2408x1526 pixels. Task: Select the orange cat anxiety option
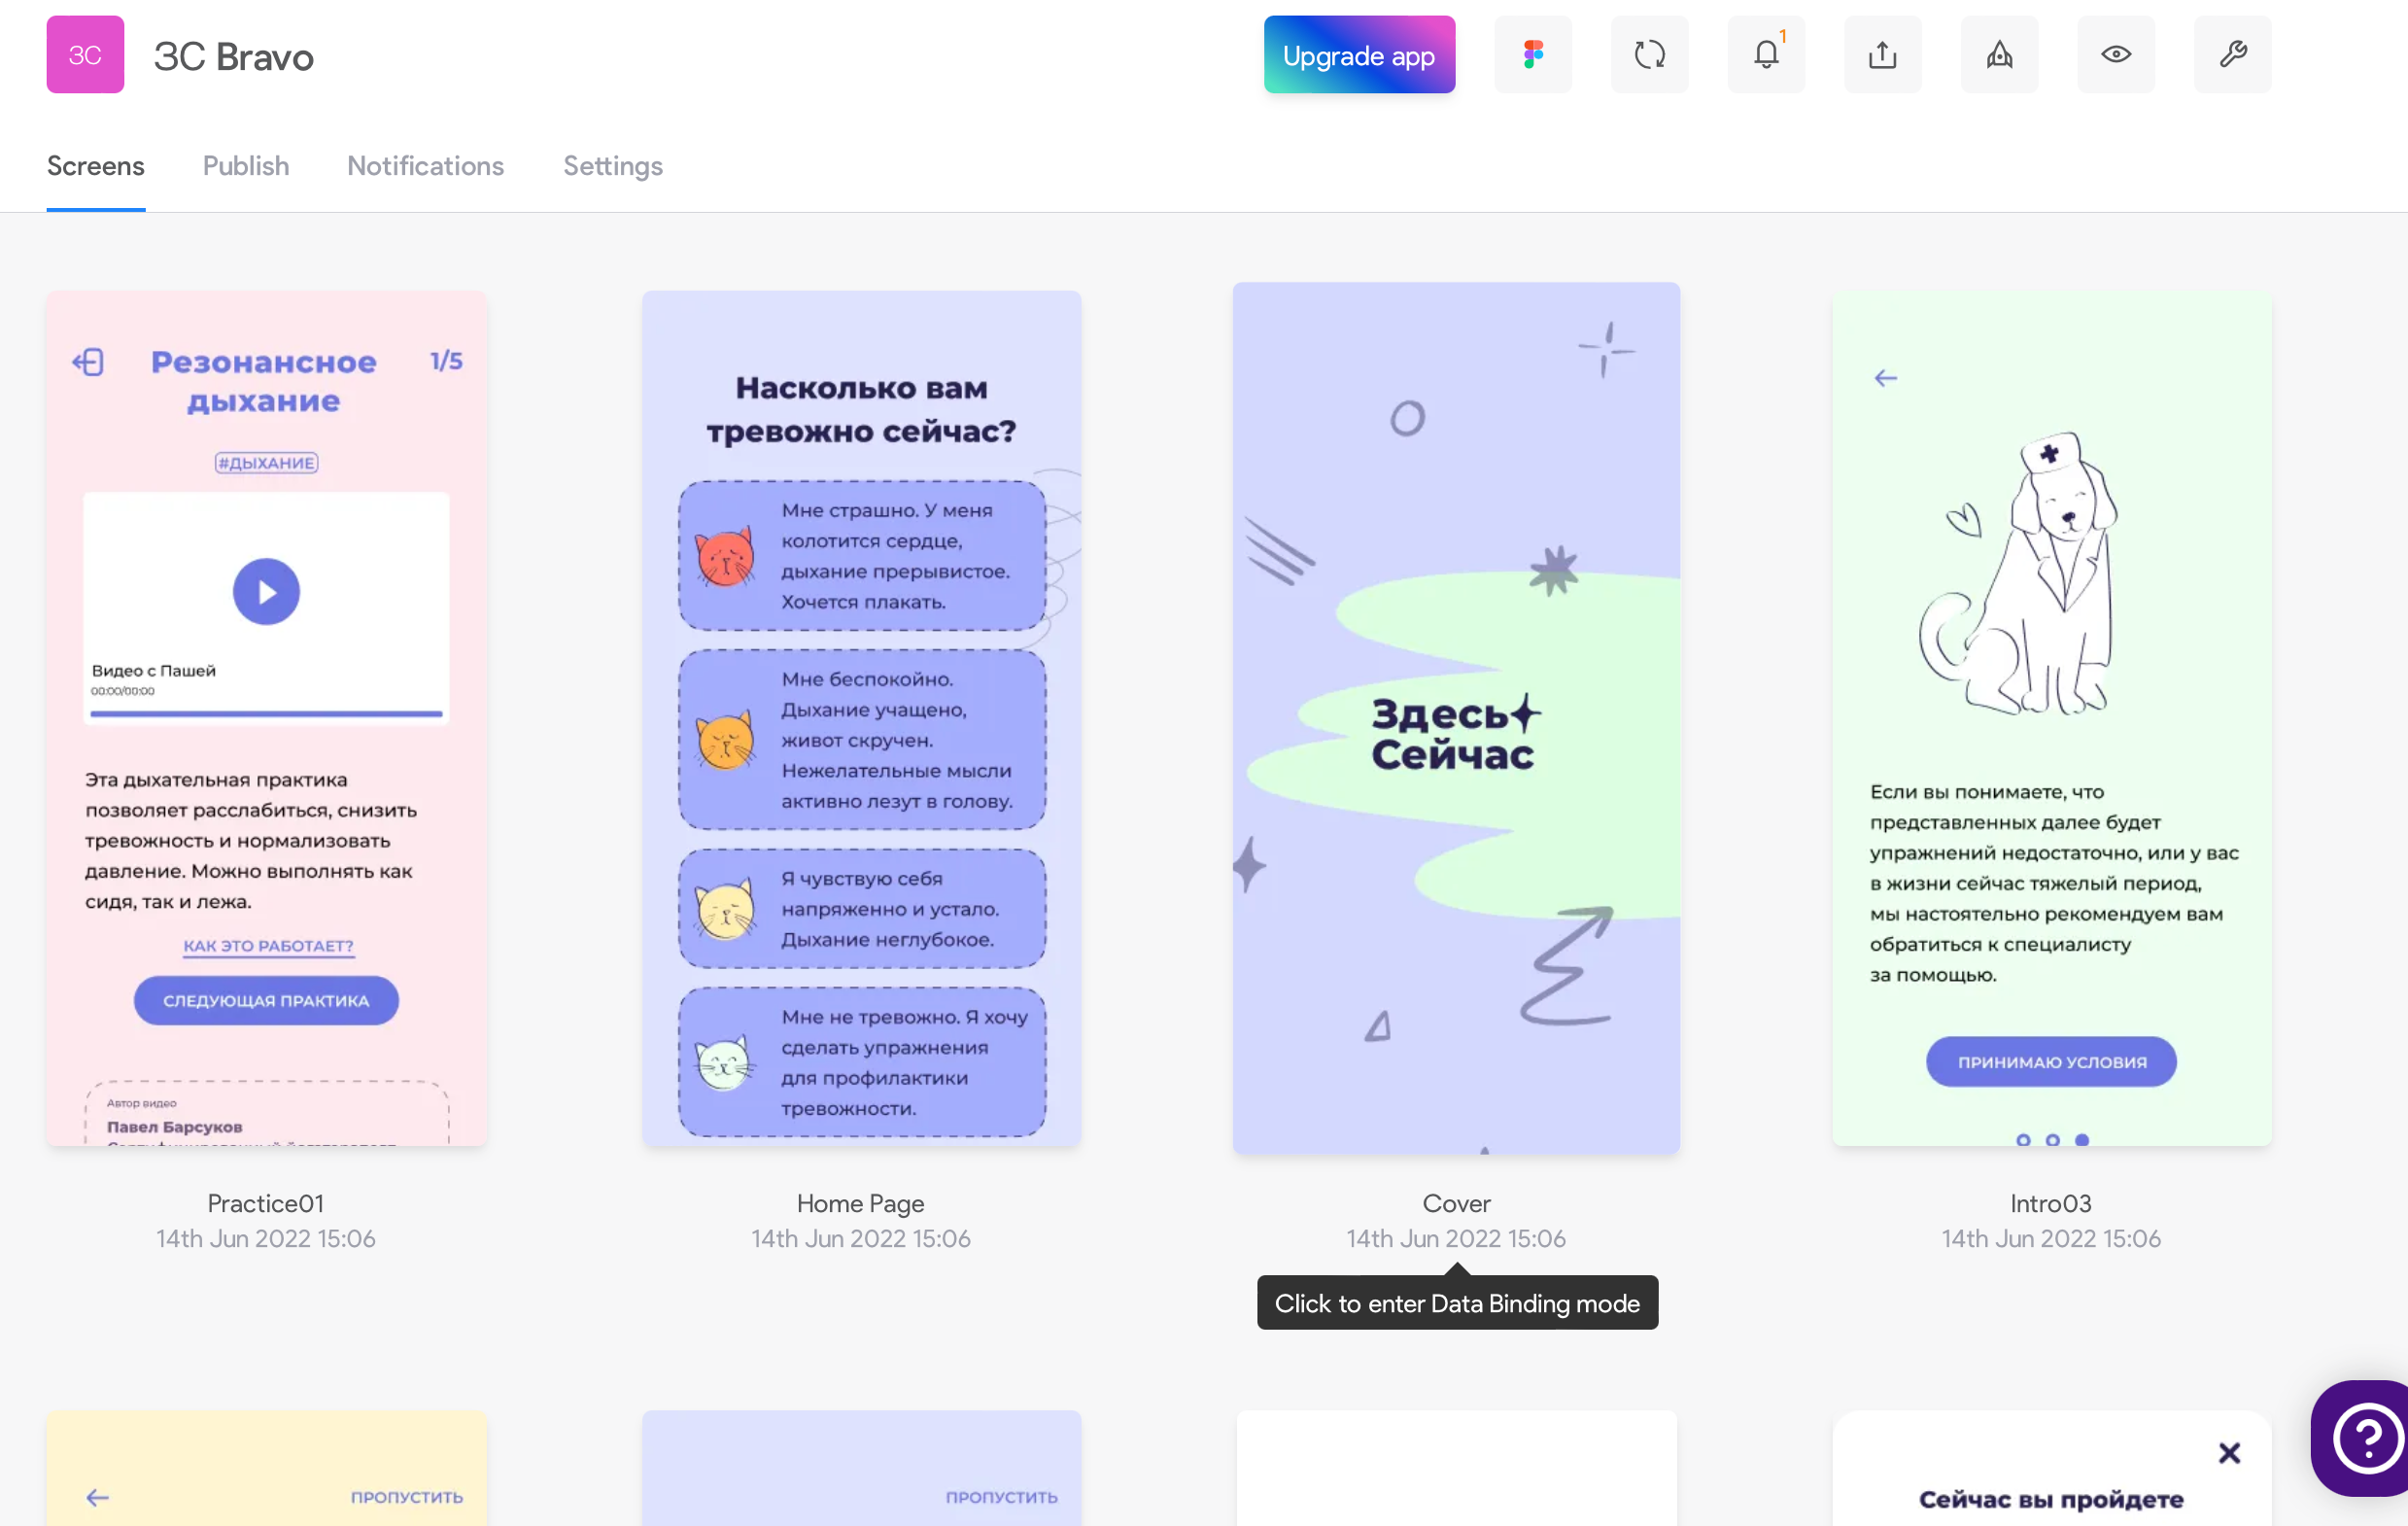click(862, 740)
